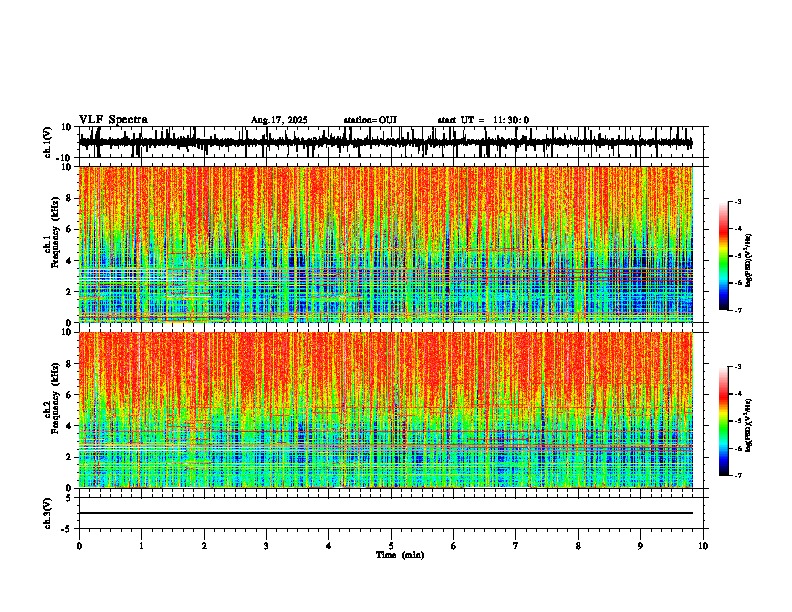Select the "start UT = 11:30:0" header text
Screen dimensions: 792x612
483,120
